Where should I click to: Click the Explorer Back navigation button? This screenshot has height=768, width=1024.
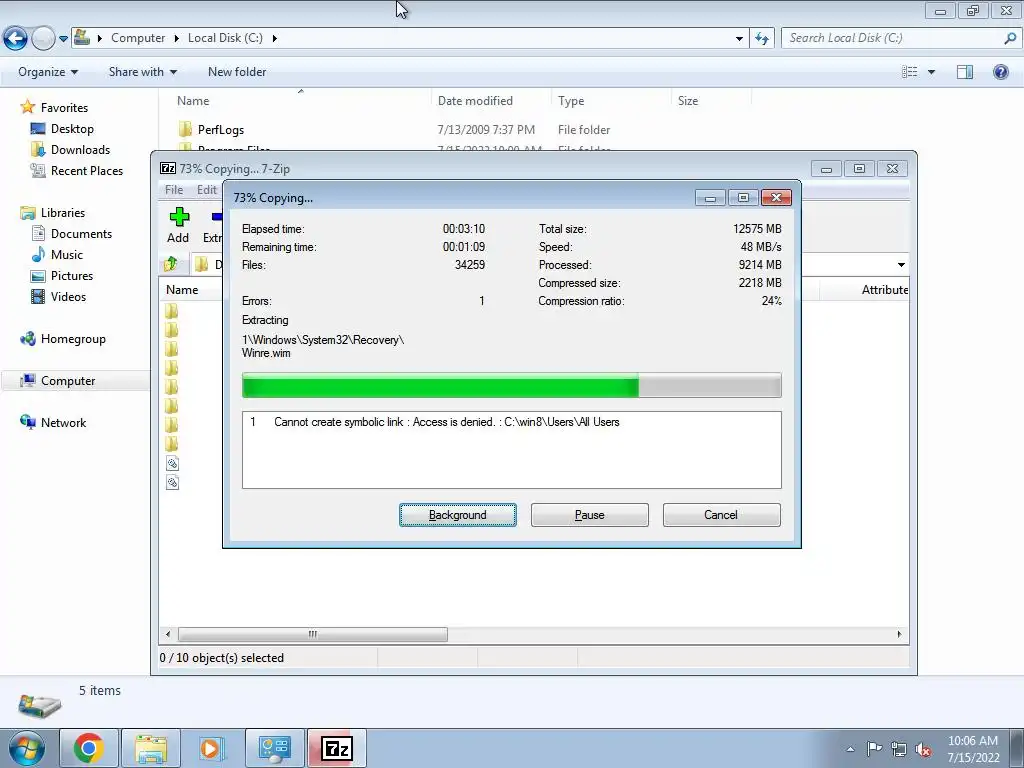(16, 38)
